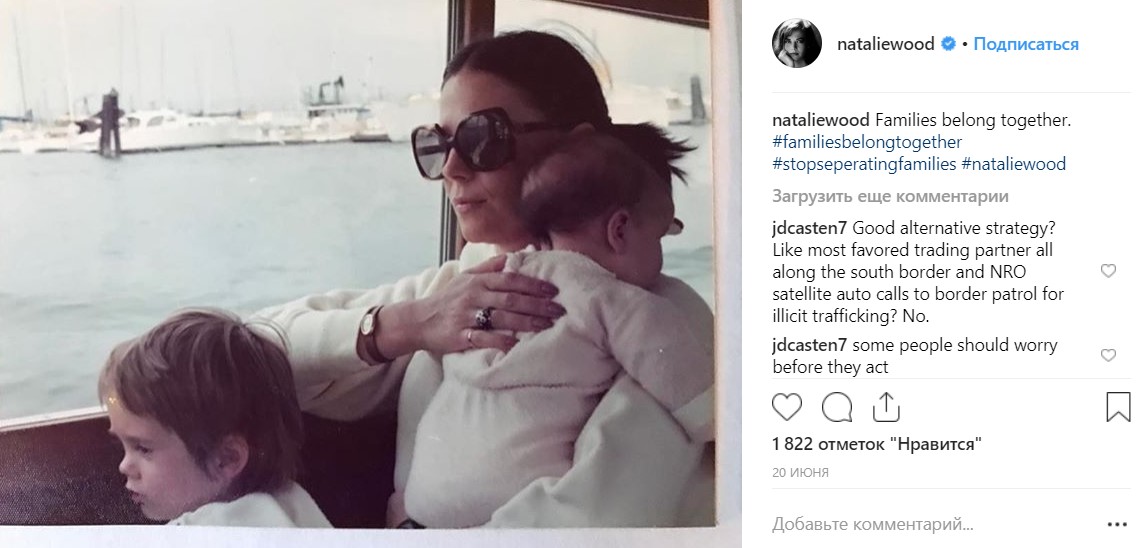Click the post photo
Viewport: 1145px width, 548px height.
pos(358,263)
